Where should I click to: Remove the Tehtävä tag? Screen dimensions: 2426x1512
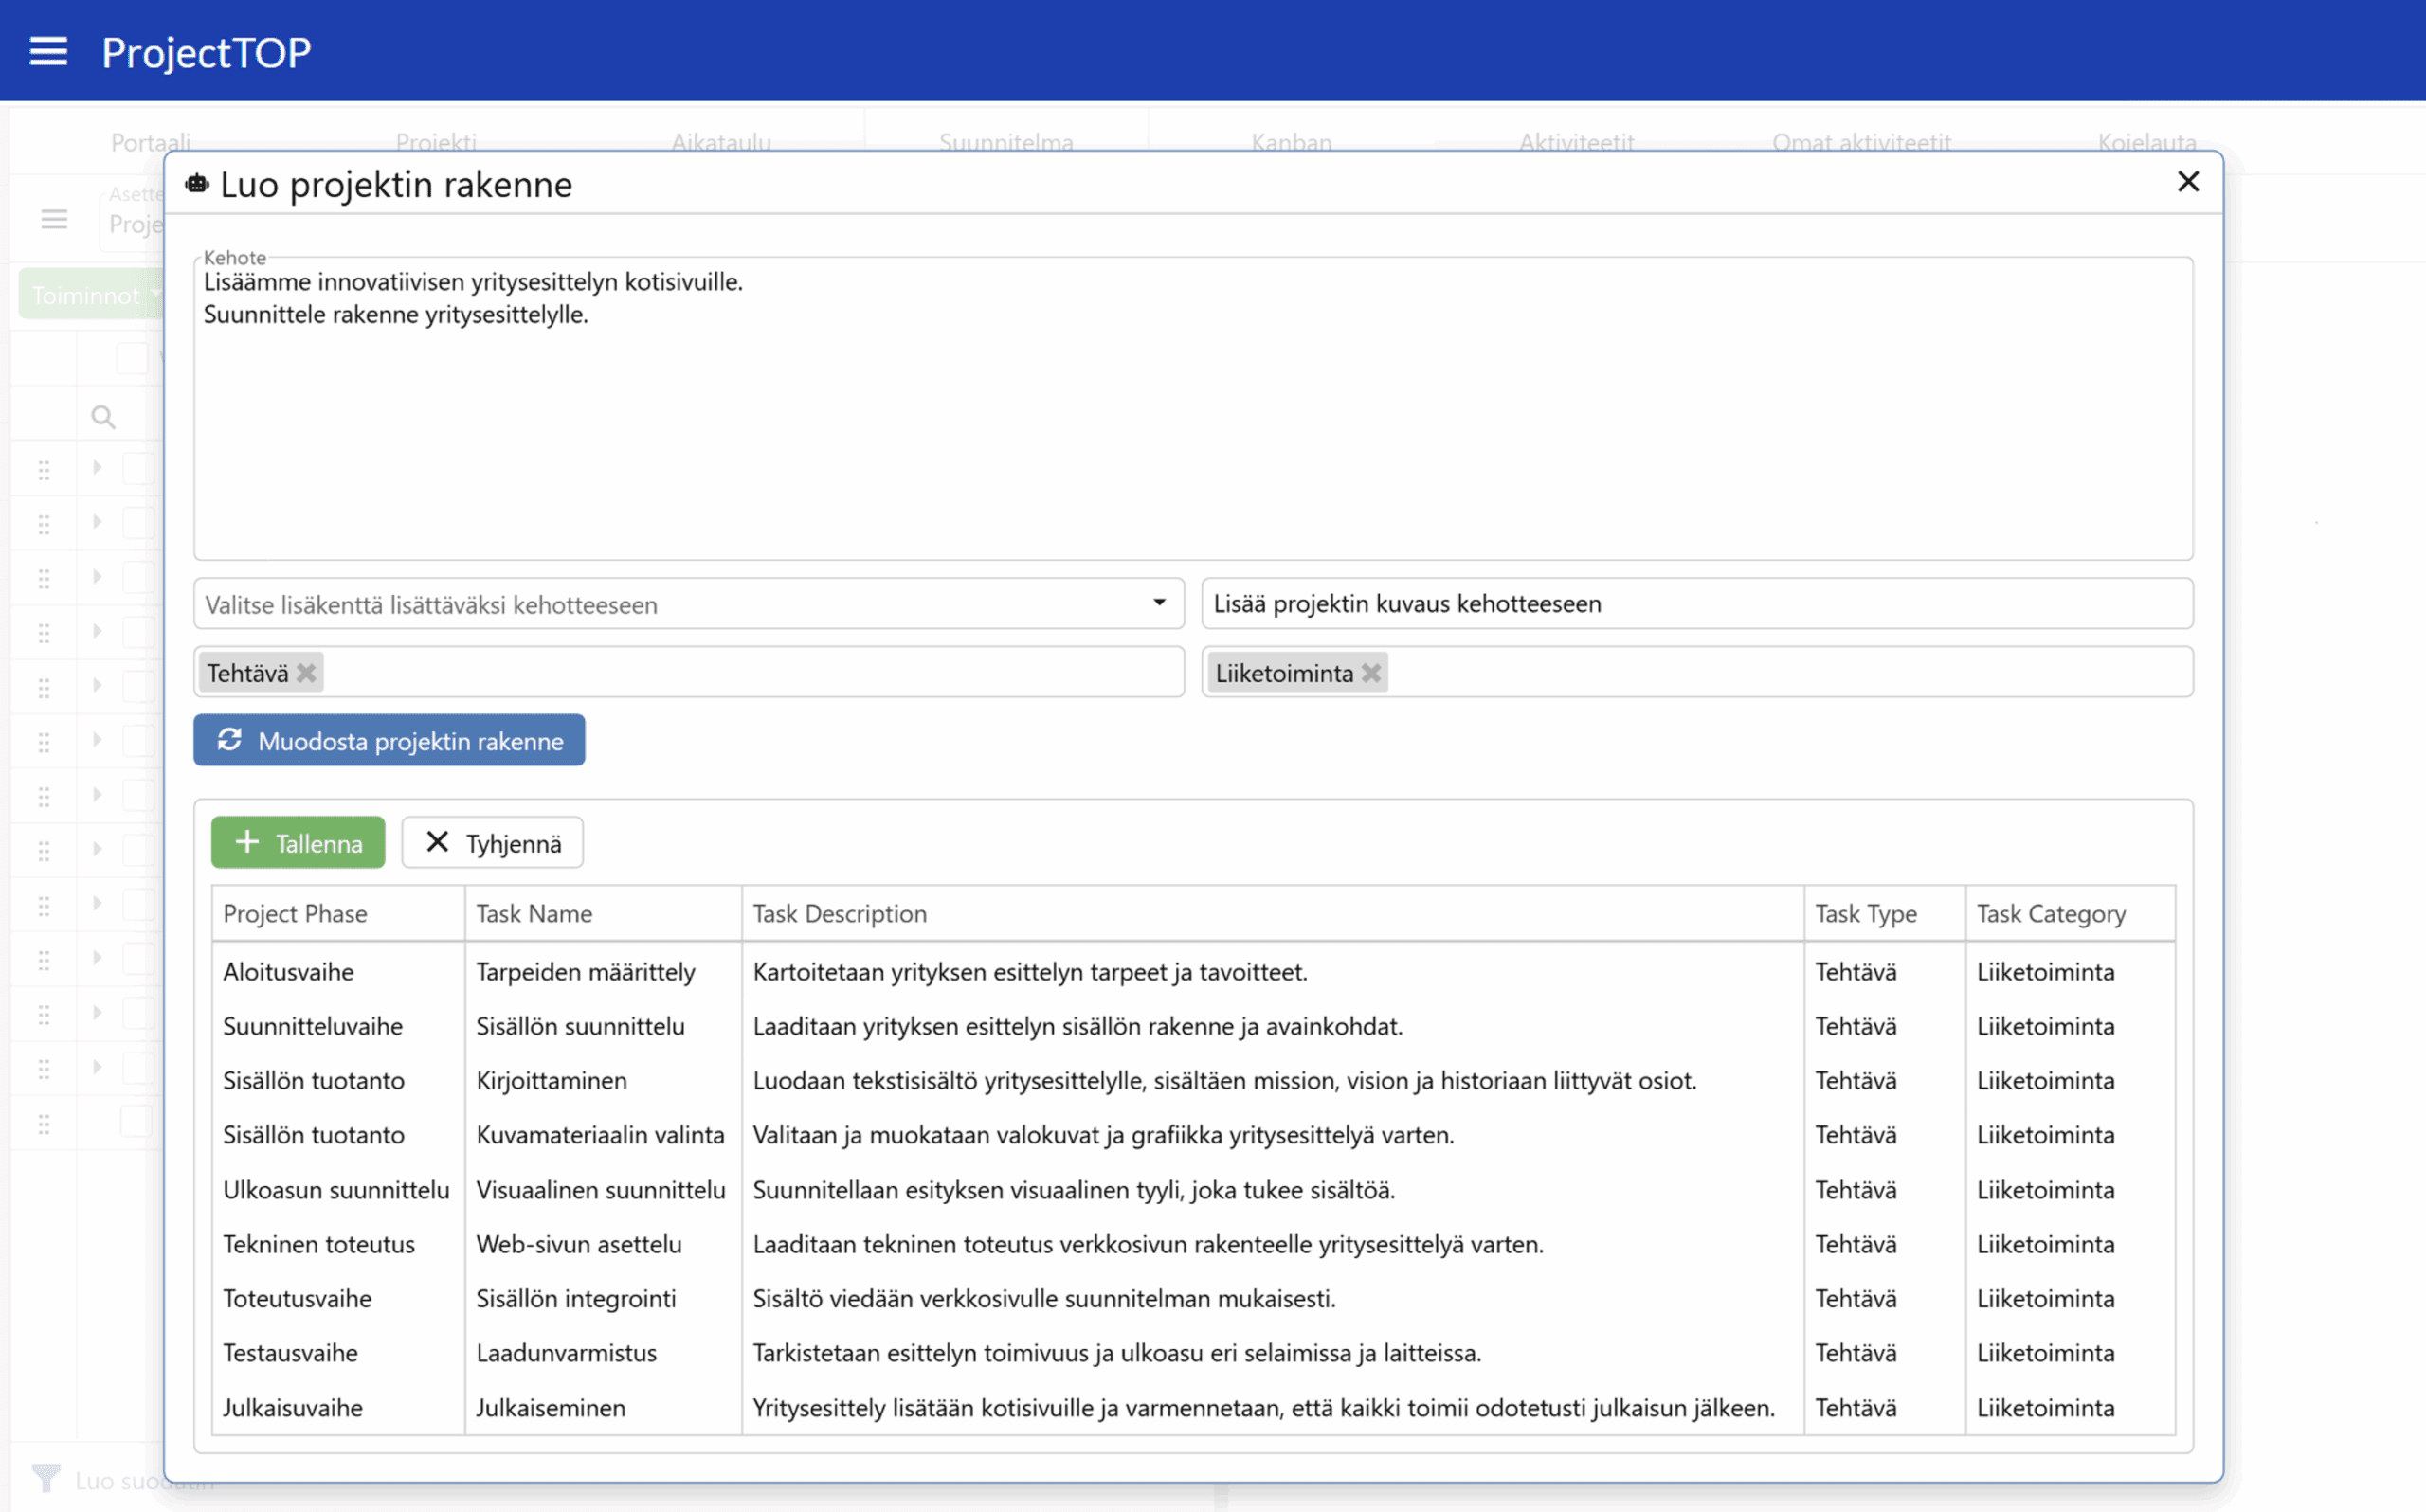tap(307, 673)
